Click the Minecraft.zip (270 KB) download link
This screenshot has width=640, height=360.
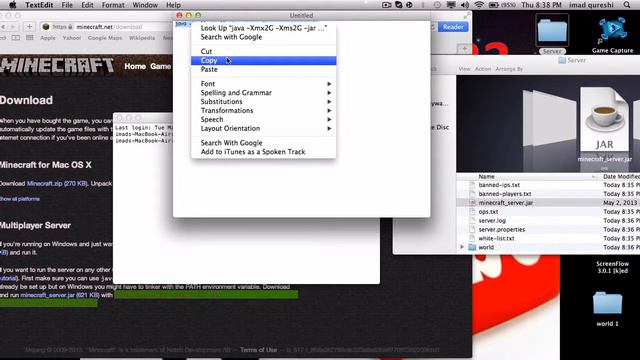point(57,184)
